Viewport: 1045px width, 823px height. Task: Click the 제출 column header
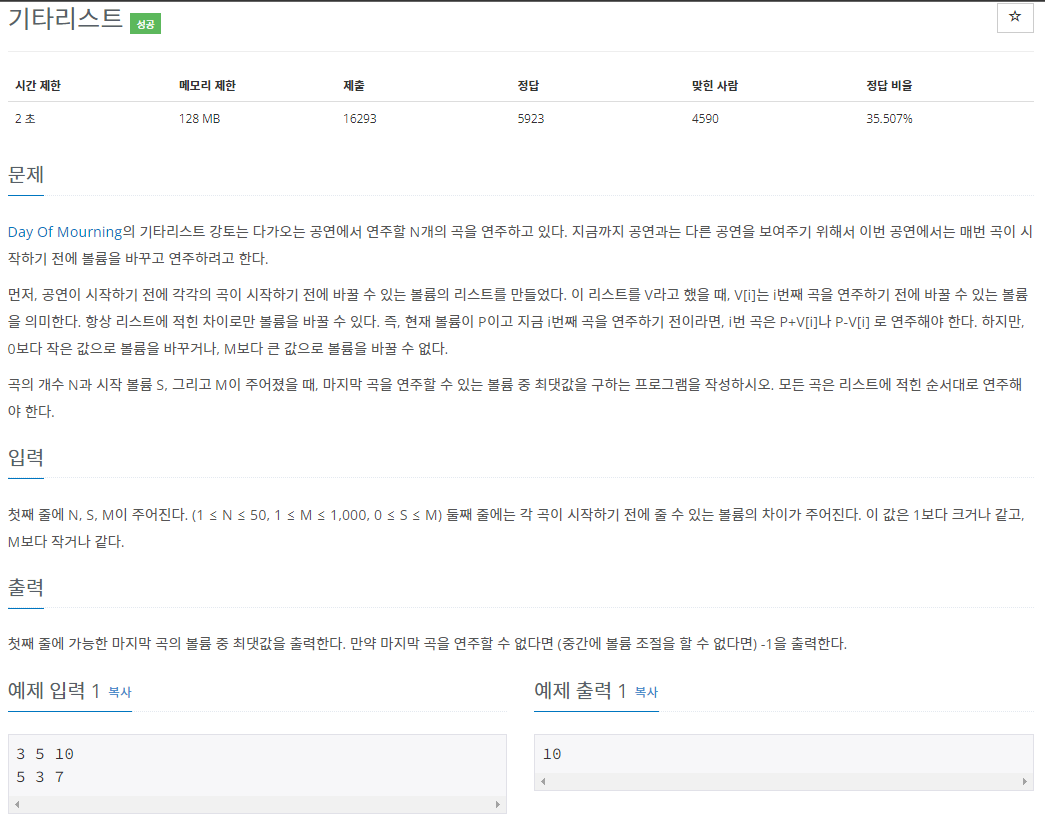click(x=354, y=85)
